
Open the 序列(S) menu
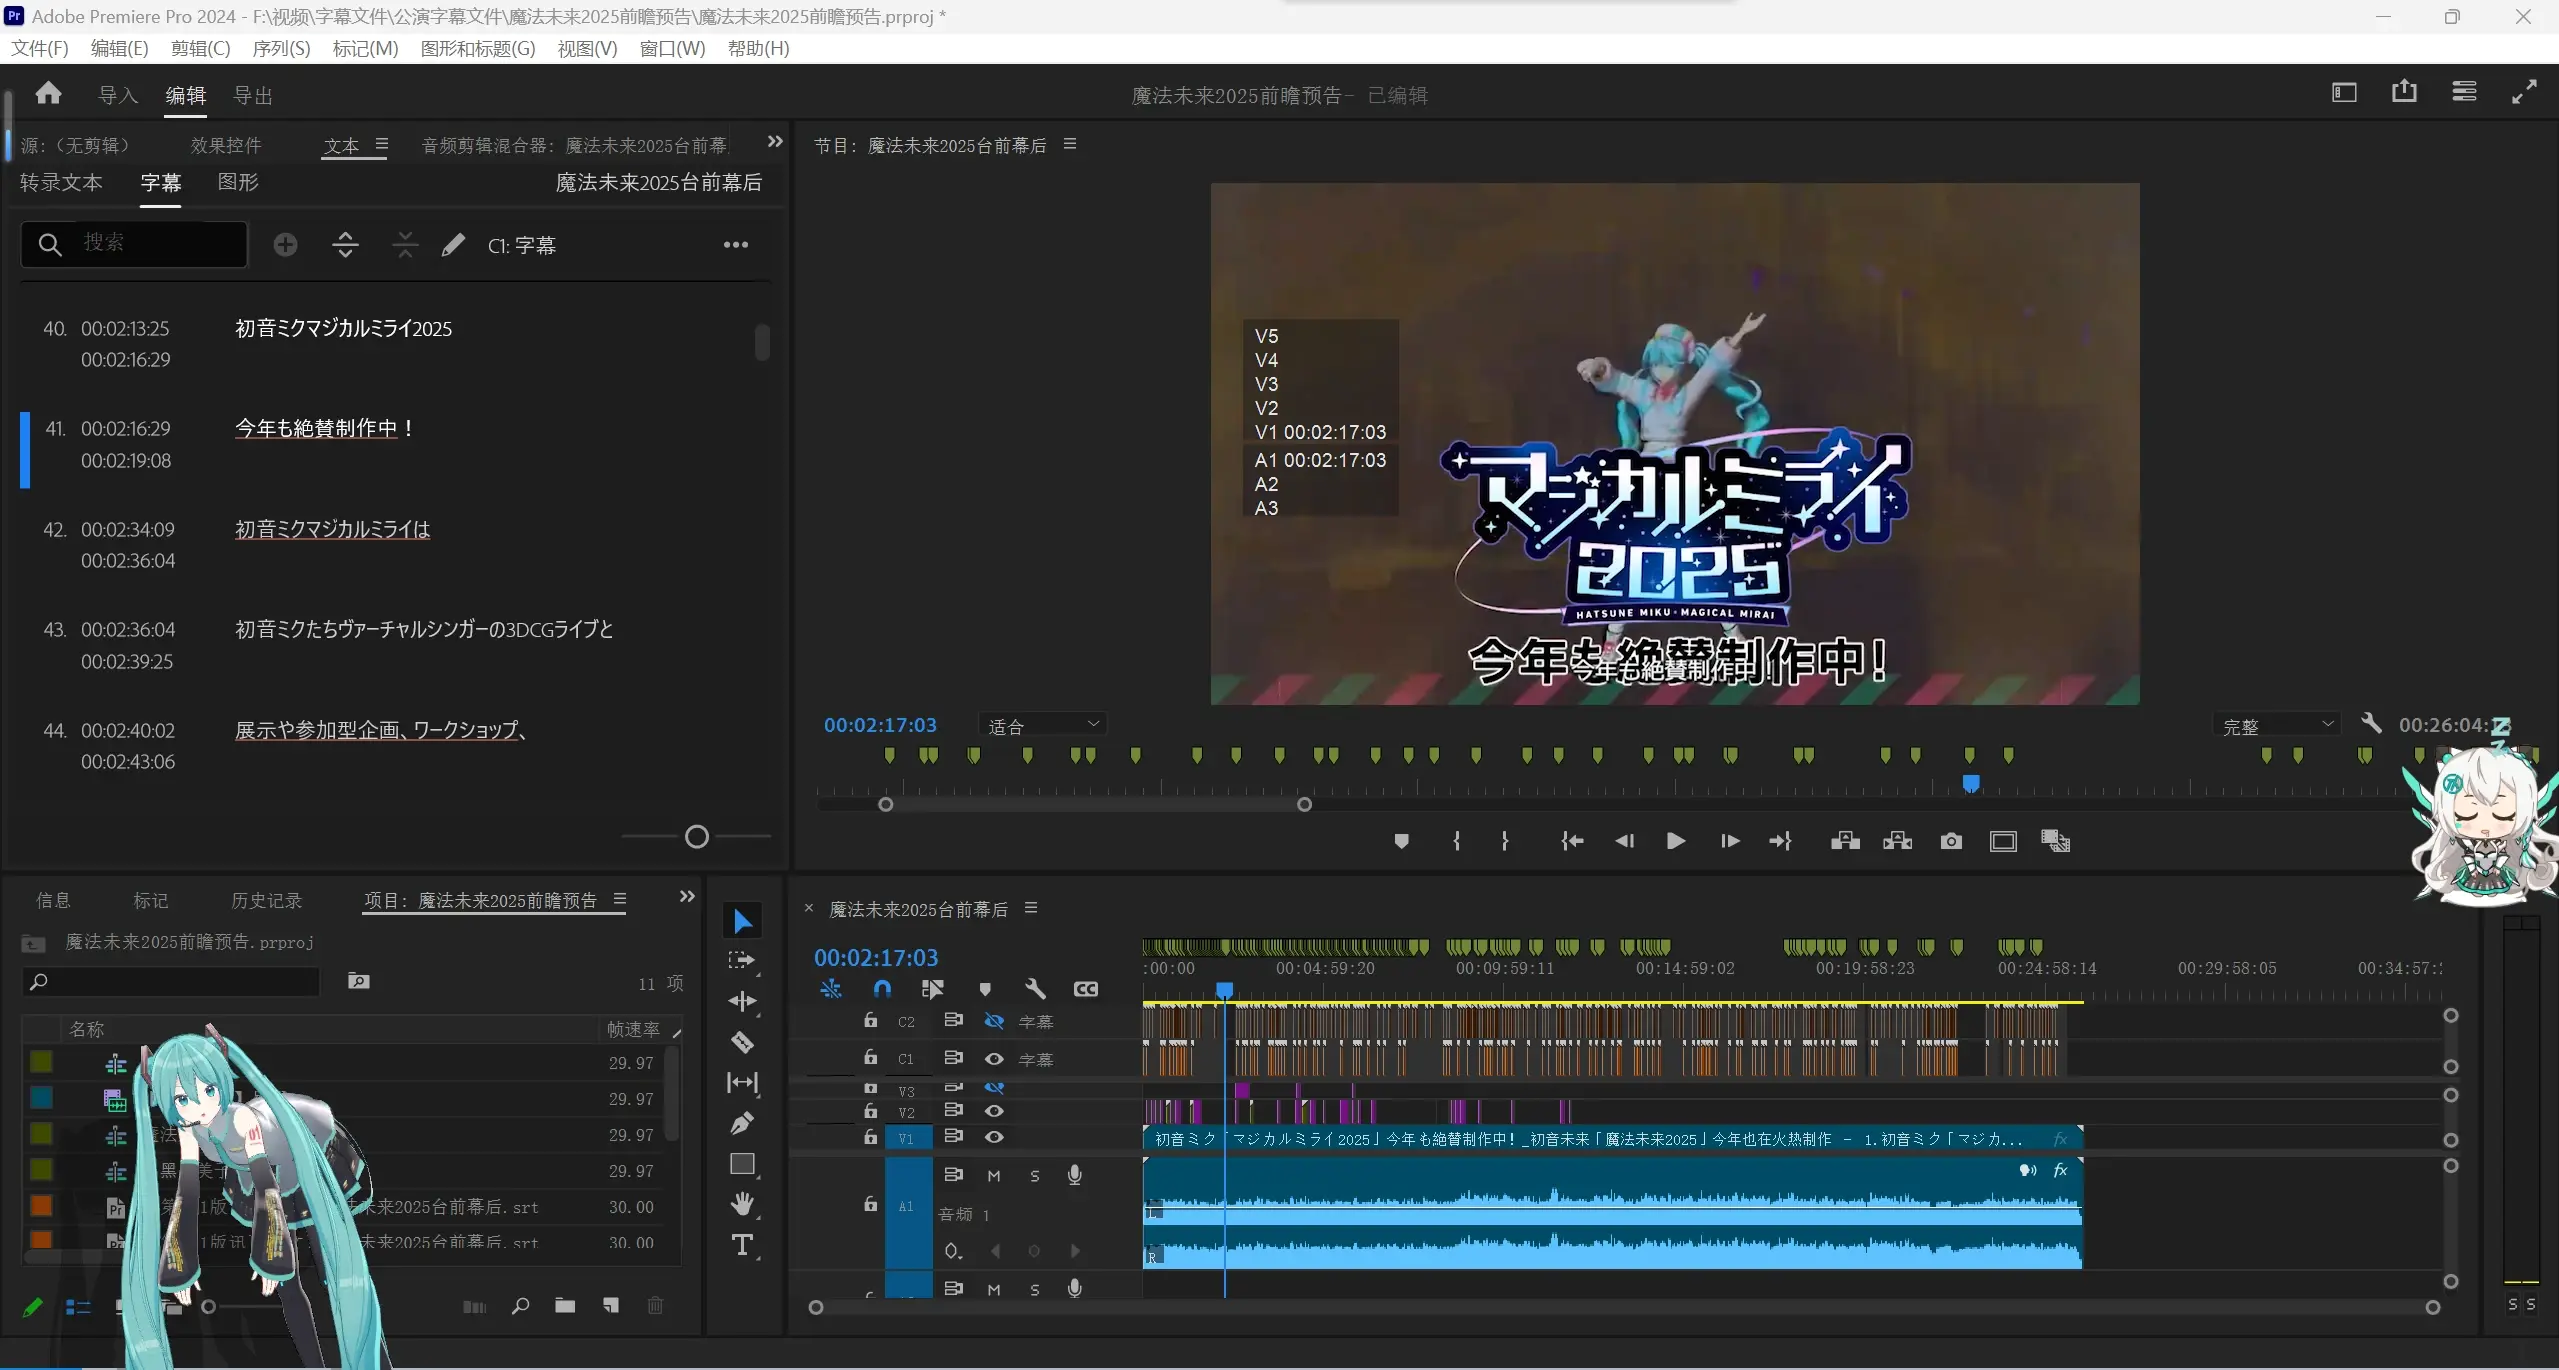[281, 48]
